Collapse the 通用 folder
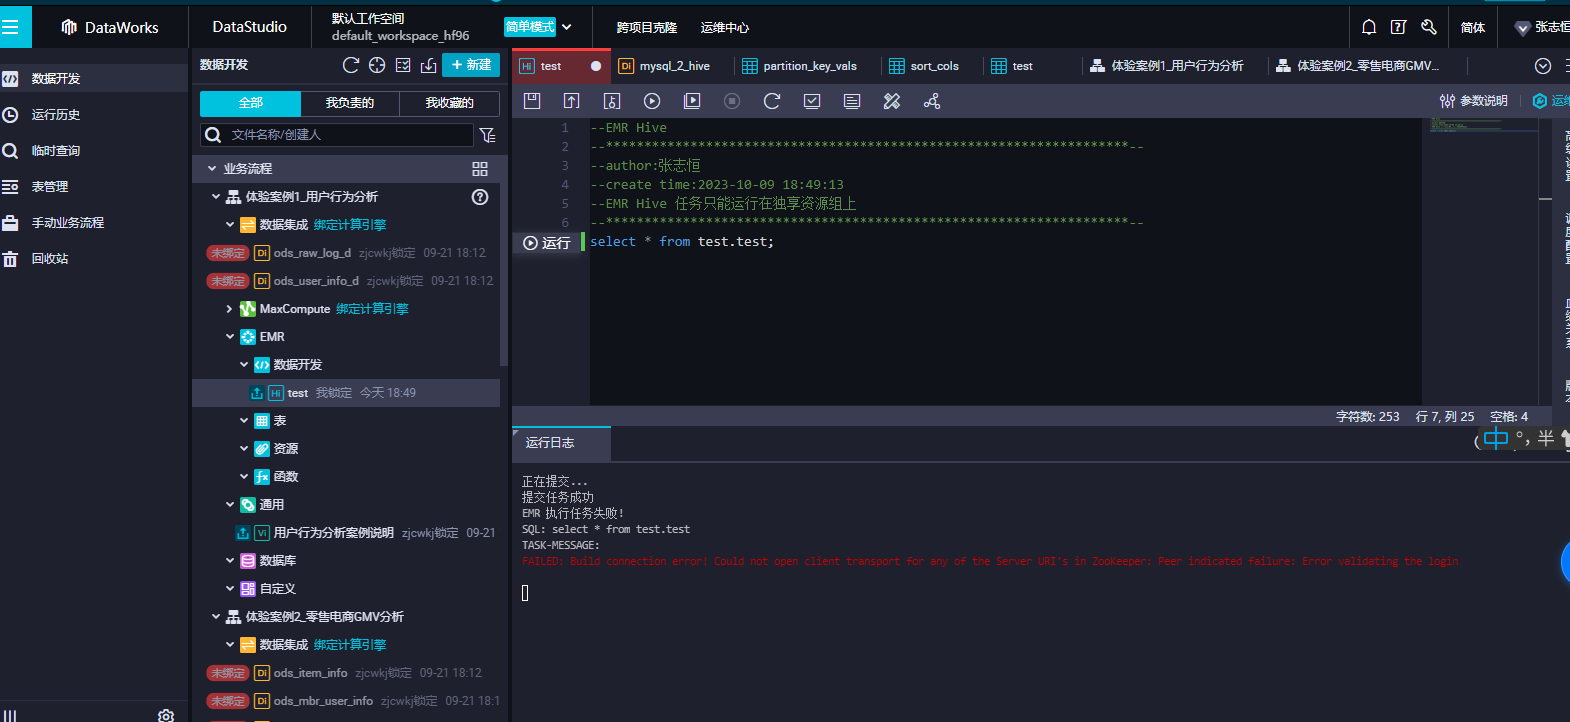Image resolution: width=1570 pixels, height=722 pixels. tap(230, 505)
